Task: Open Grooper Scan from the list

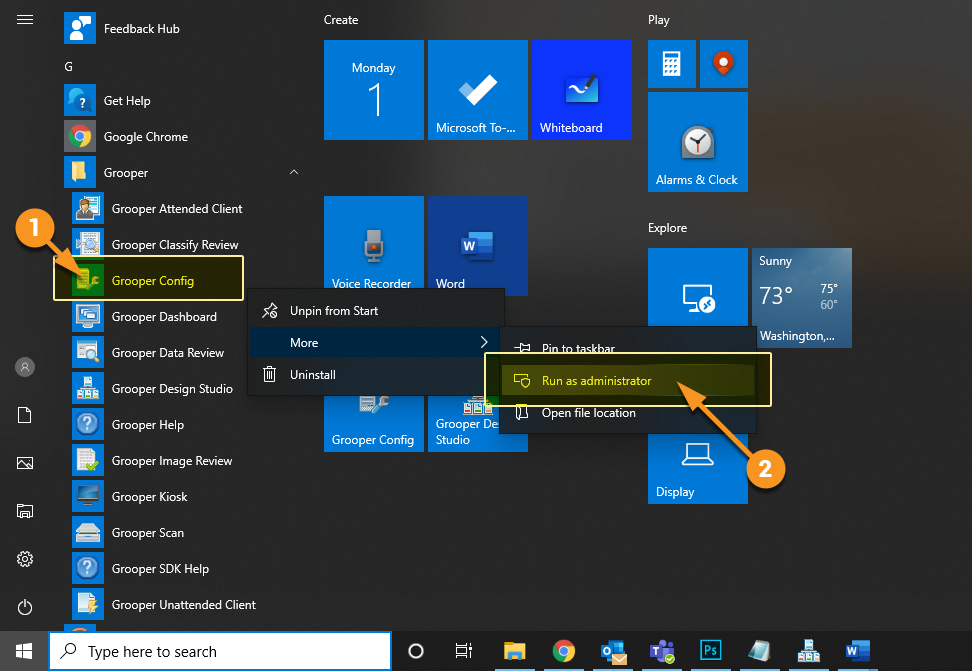Action: (x=147, y=533)
